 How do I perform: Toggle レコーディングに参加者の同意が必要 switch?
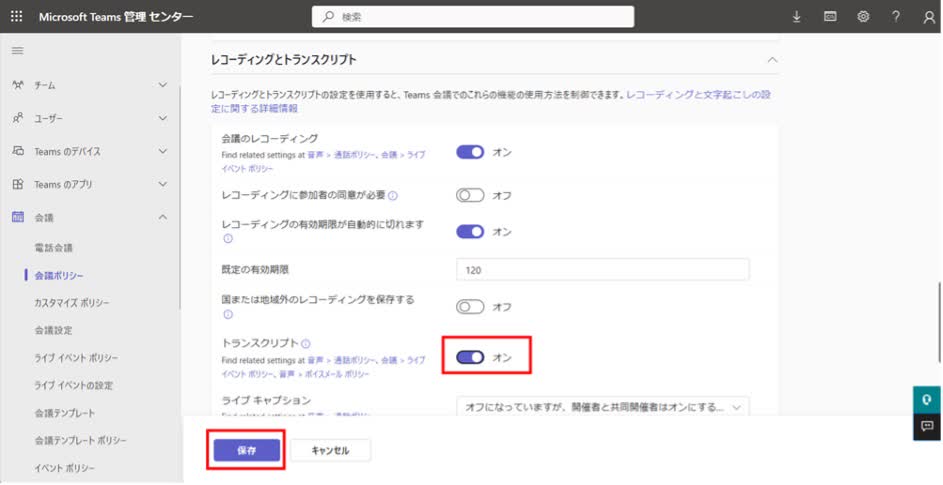[x=470, y=196]
